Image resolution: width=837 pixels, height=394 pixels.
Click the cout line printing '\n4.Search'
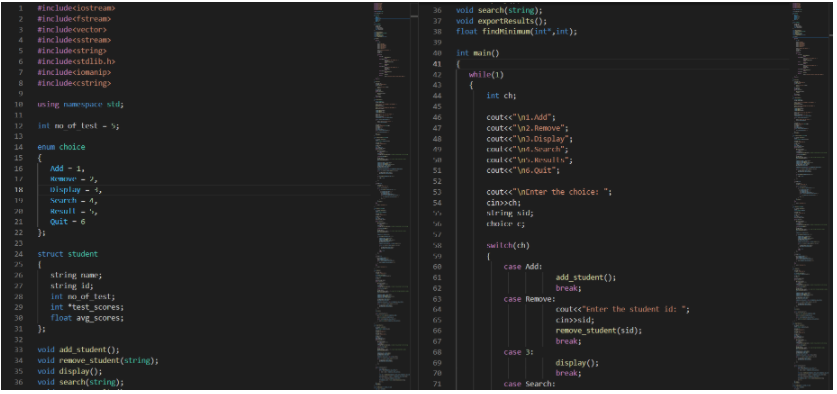(527, 149)
